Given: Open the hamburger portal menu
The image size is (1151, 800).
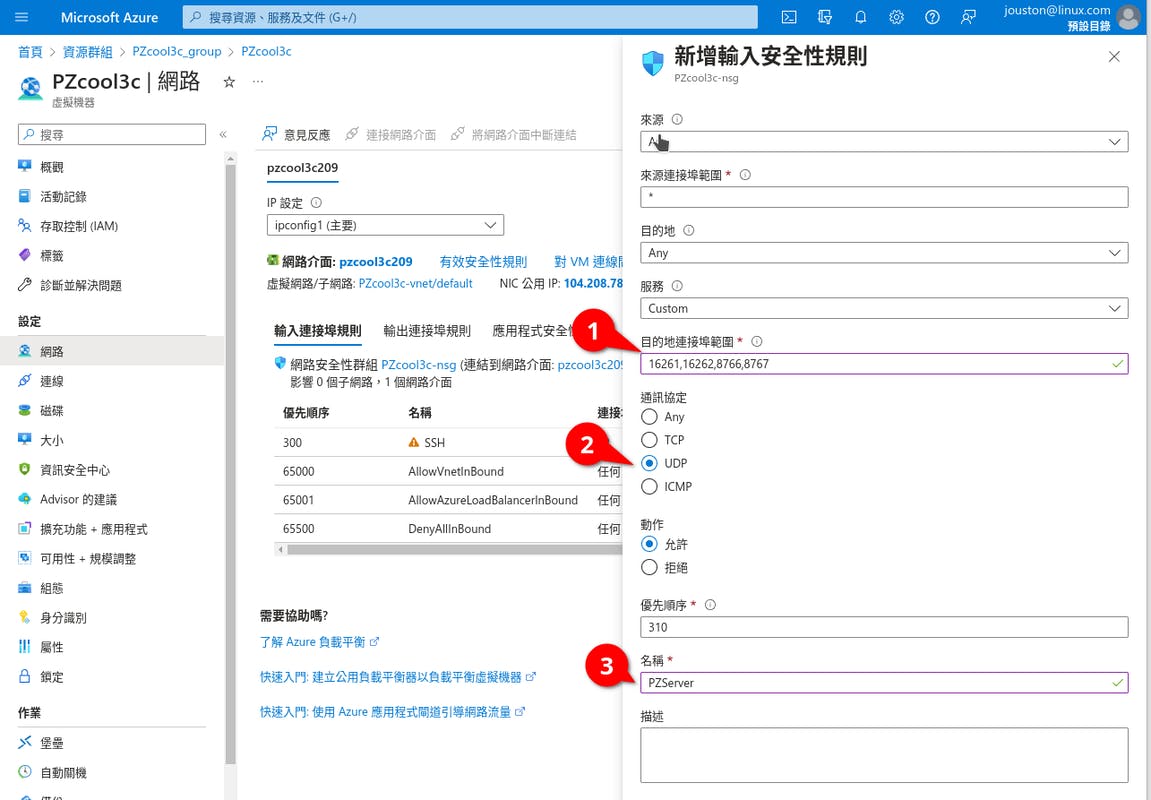Looking at the screenshot, I should tap(22, 17).
